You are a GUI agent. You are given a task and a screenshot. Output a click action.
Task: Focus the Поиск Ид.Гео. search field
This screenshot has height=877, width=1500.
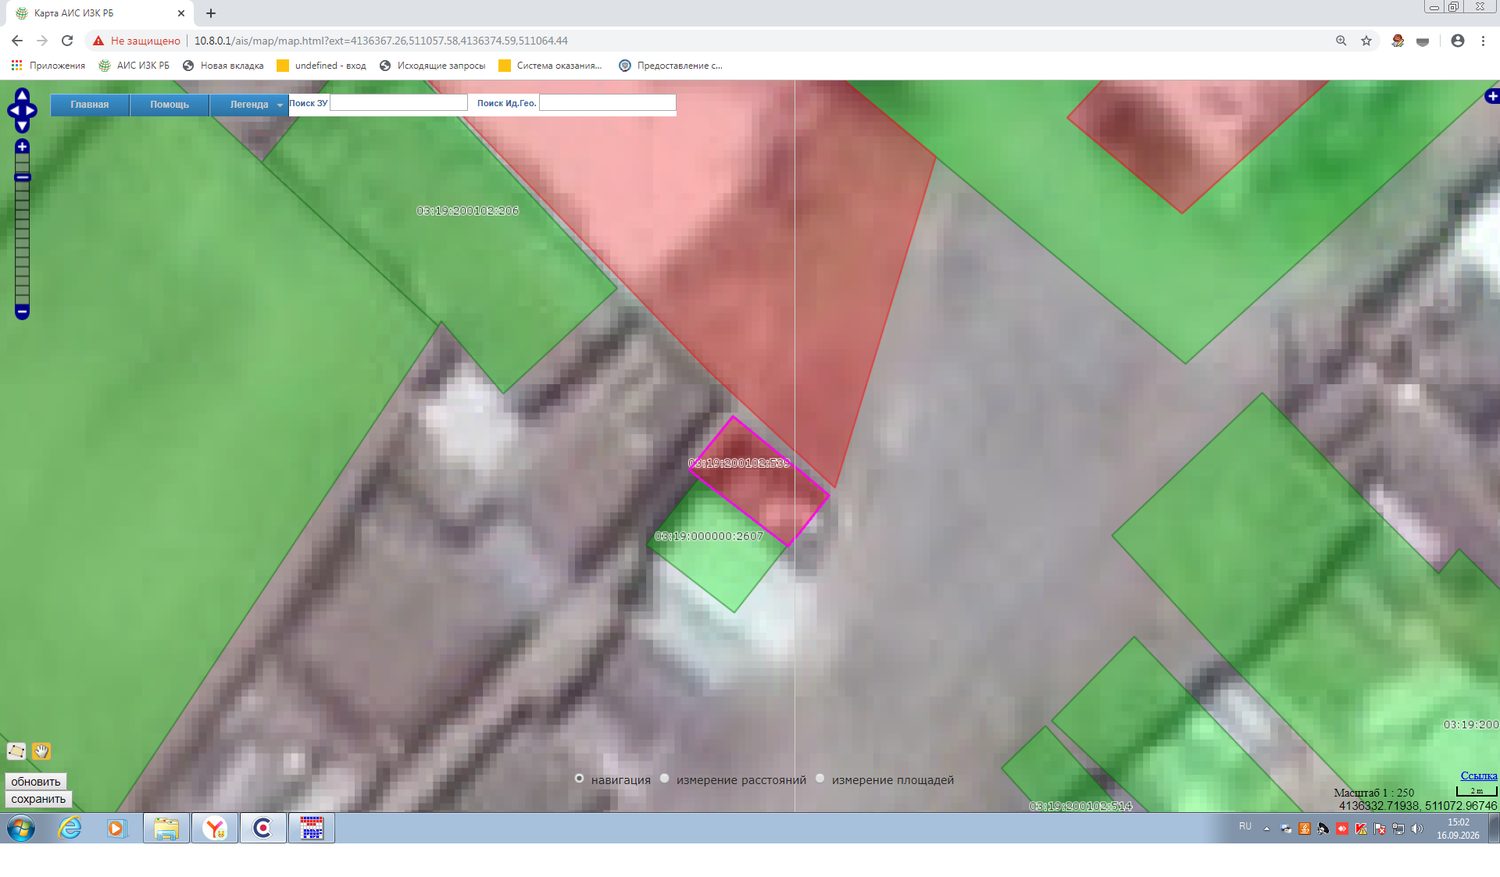608,103
